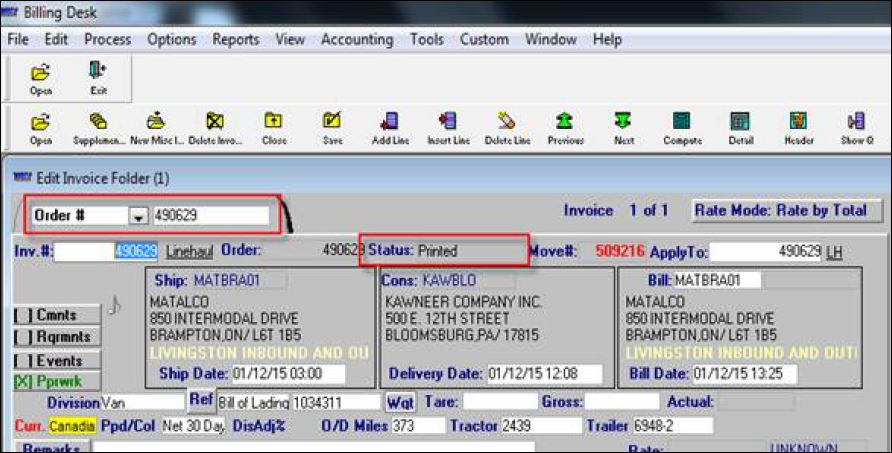Image resolution: width=892 pixels, height=453 pixels.
Task: Click the Supplement toolbar icon
Action: pos(99,127)
